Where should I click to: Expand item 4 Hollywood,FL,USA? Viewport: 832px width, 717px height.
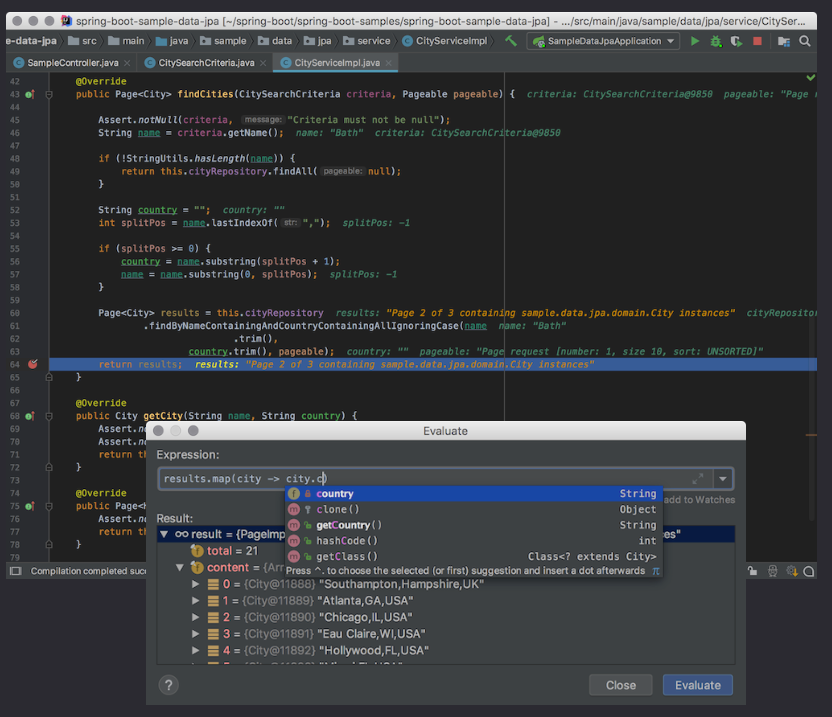[196, 650]
